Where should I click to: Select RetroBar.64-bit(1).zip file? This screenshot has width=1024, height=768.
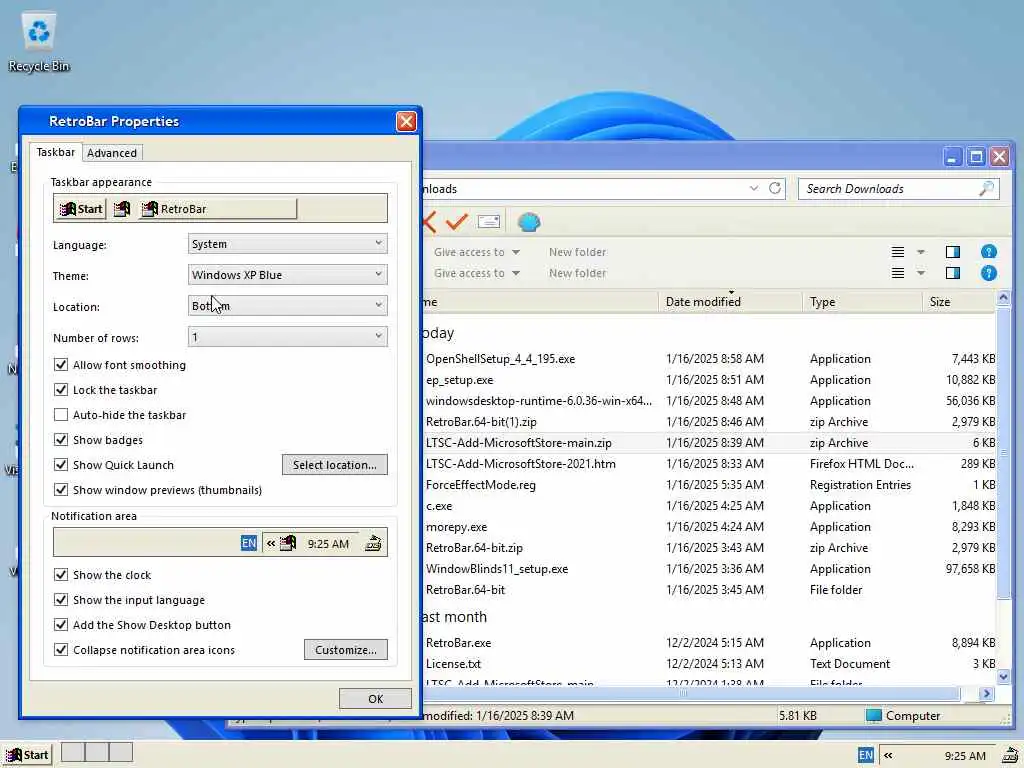pos(481,422)
